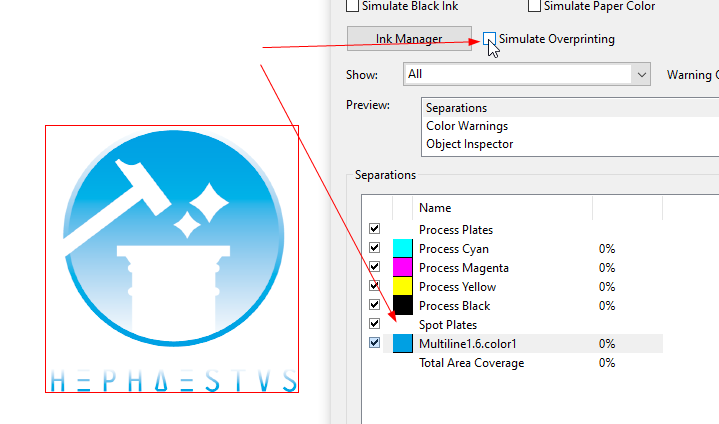Click the magenta color swatch
Image resolution: width=719 pixels, height=424 pixels.
(403, 267)
